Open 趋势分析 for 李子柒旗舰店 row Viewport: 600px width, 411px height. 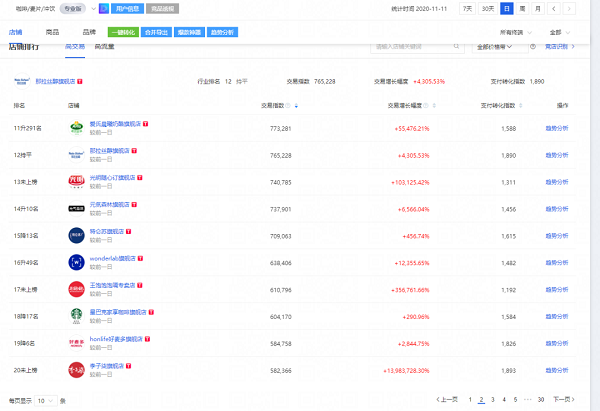557,370
